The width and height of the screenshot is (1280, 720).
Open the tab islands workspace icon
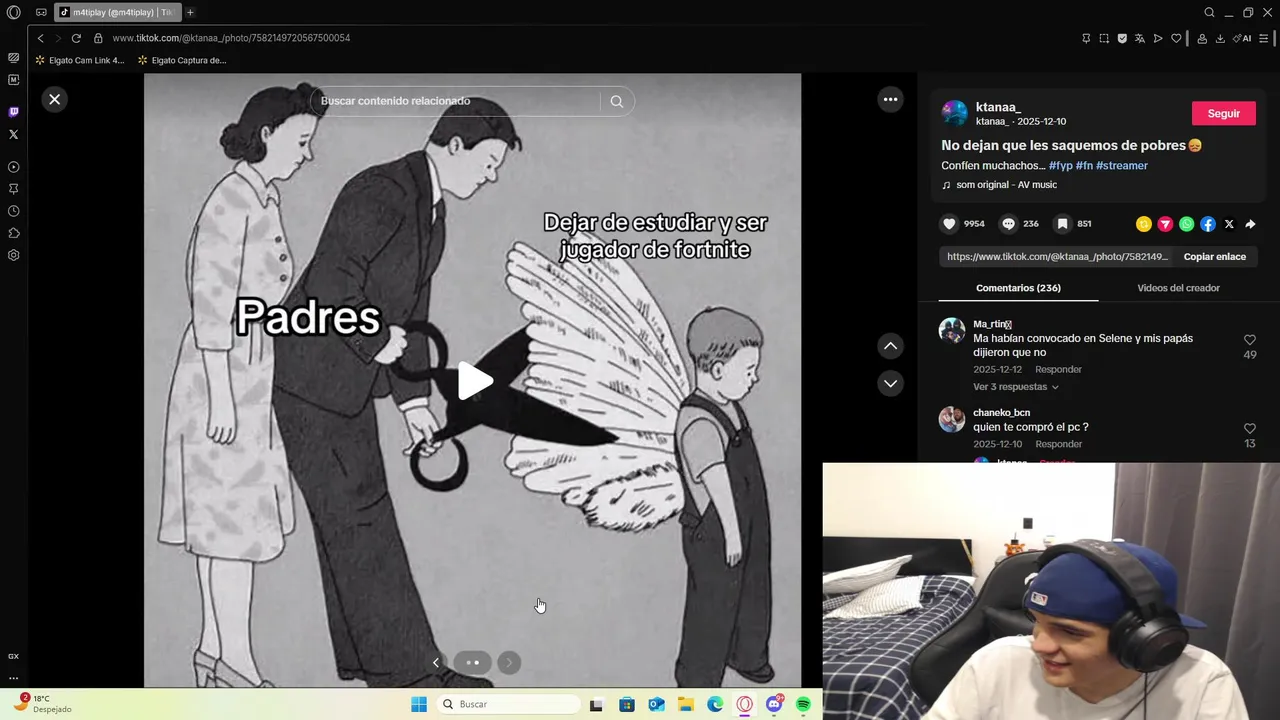click(x=41, y=12)
